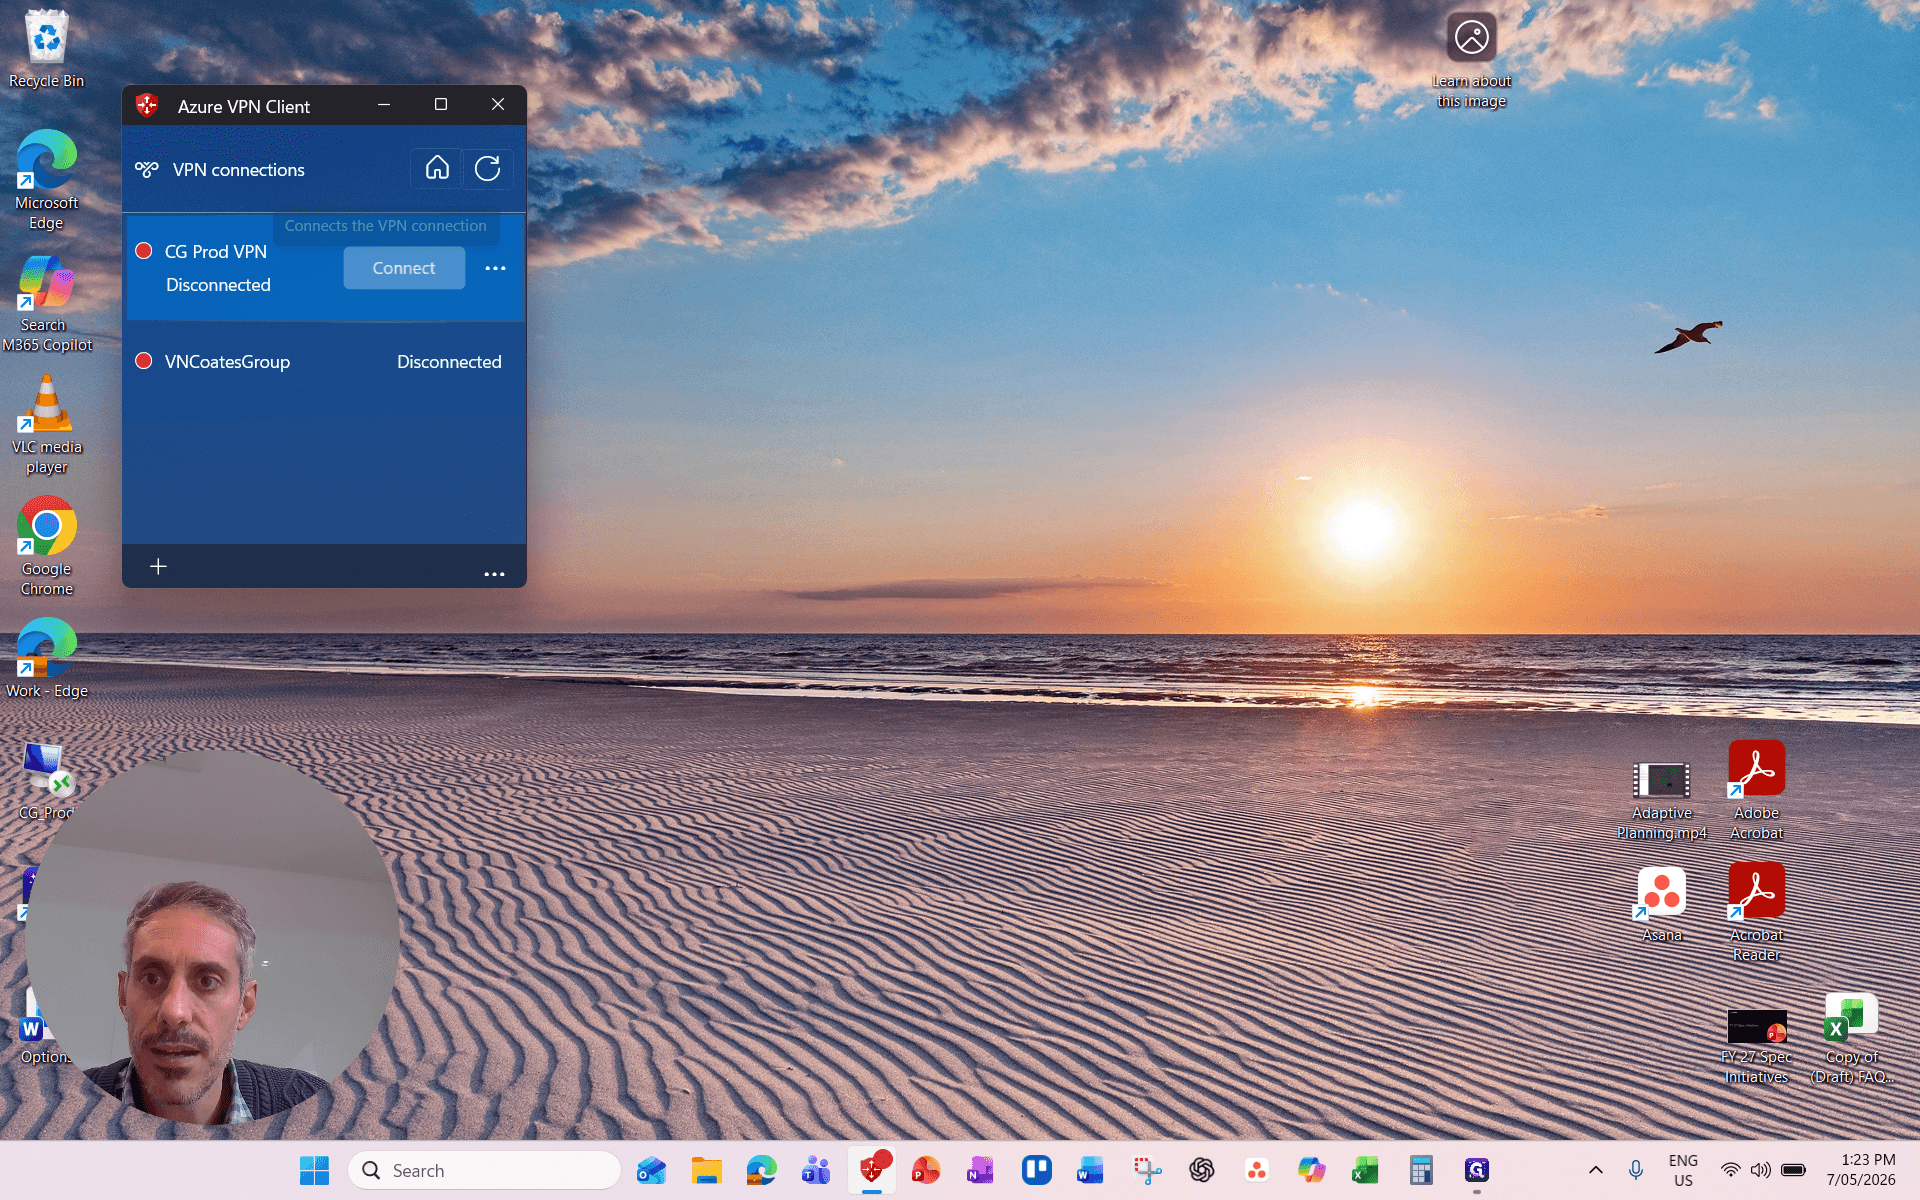Maximize the Azure VPN Client window

pos(441,105)
